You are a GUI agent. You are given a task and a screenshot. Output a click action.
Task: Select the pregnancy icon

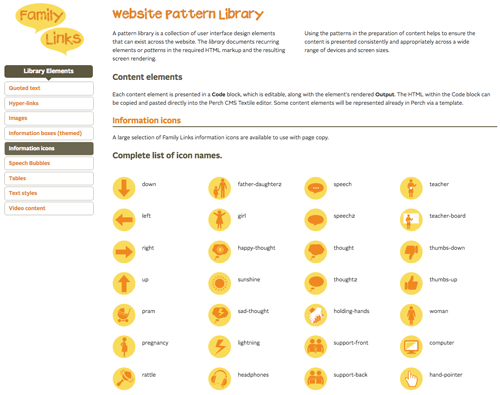[124, 347]
